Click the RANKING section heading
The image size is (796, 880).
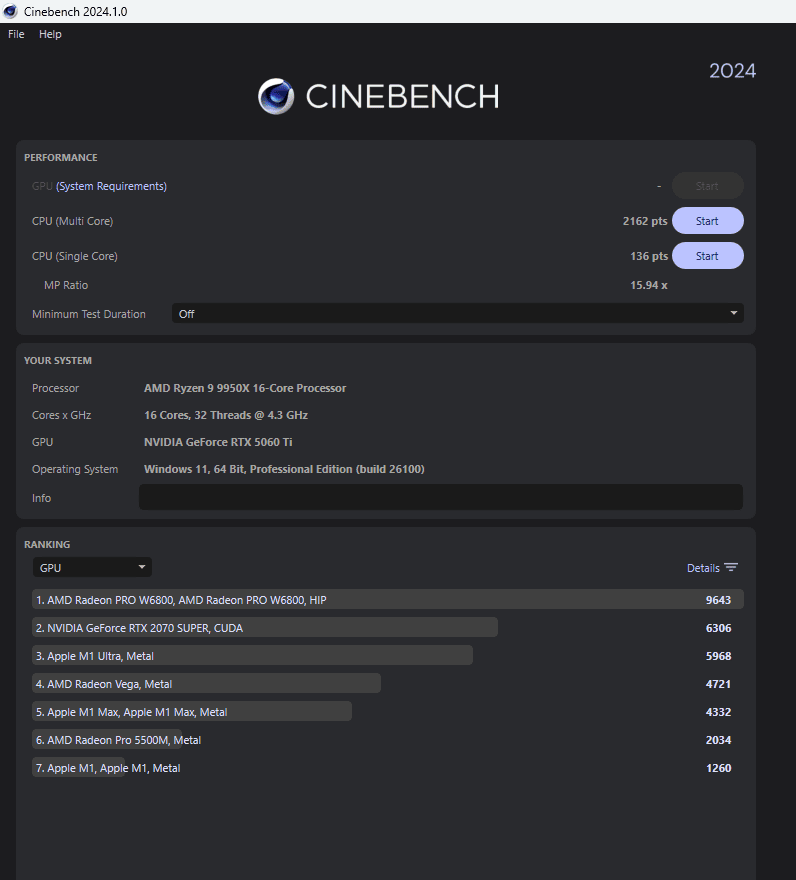coord(47,544)
